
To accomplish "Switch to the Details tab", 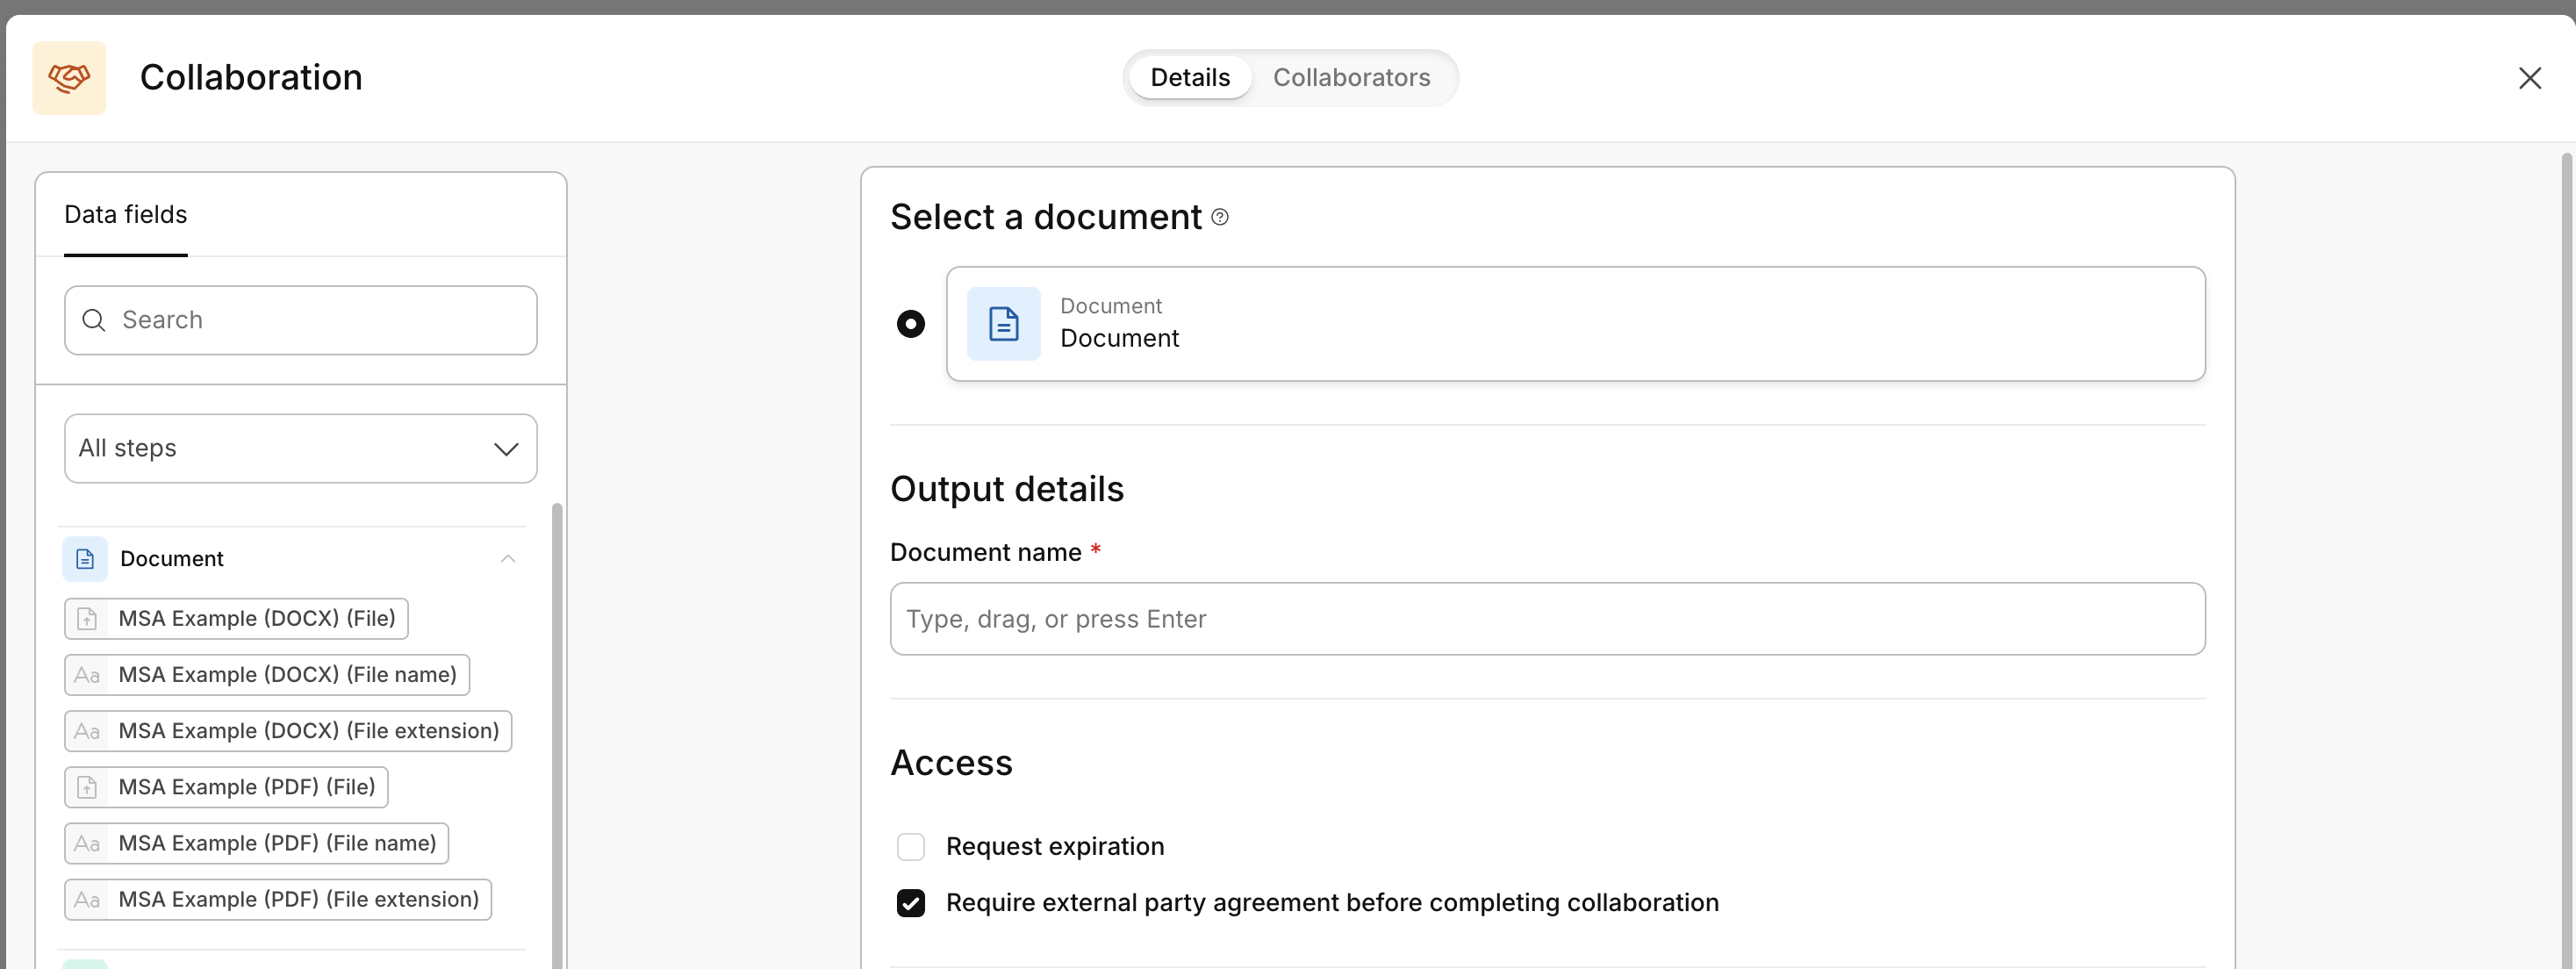I will pyautogui.click(x=1189, y=78).
